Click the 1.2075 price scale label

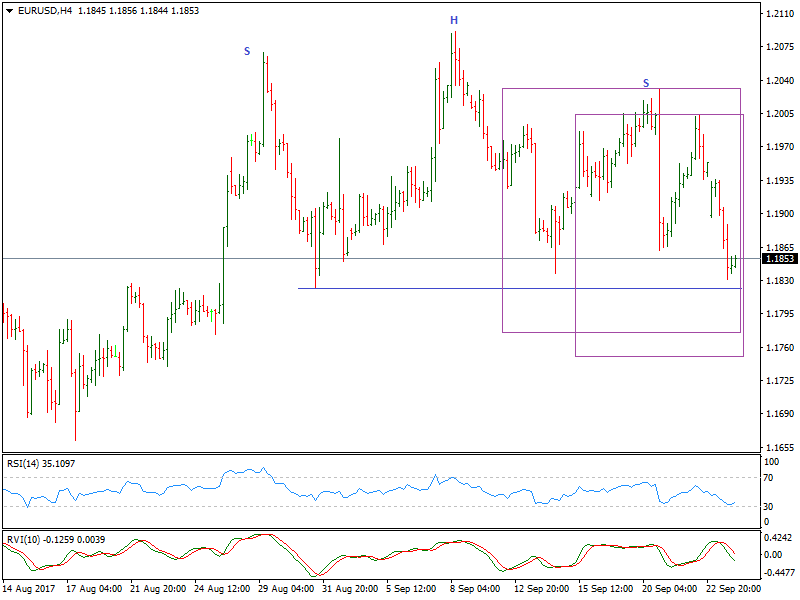tap(780, 47)
